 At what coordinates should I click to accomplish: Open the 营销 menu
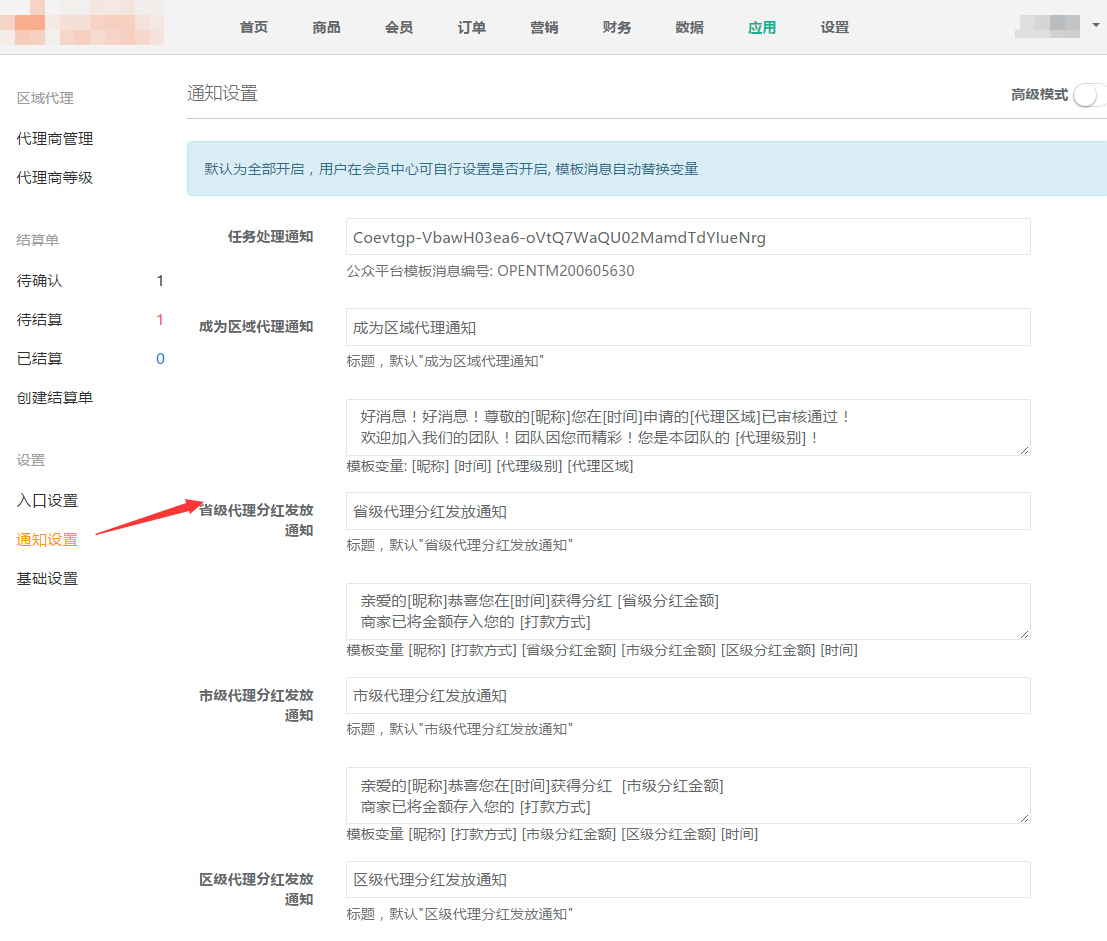544,27
